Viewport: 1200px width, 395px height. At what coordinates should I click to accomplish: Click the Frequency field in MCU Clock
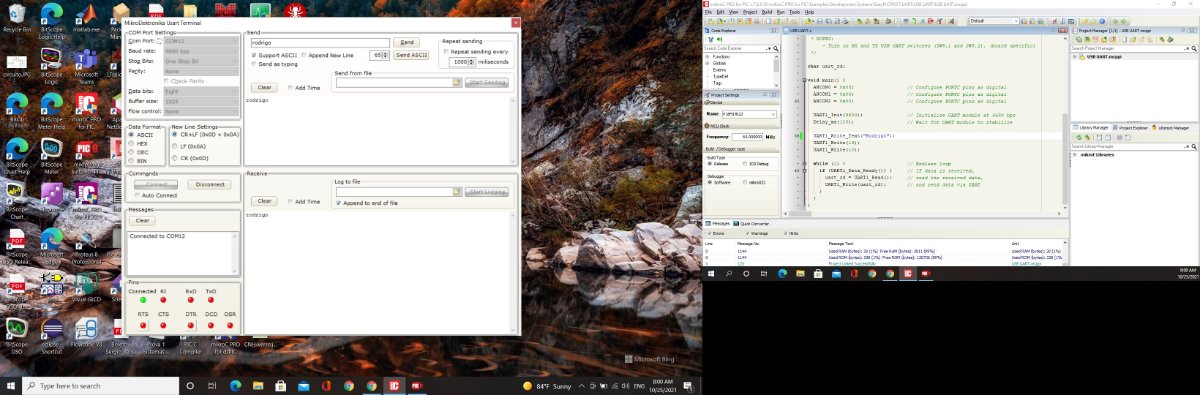[x=747, y=136]
